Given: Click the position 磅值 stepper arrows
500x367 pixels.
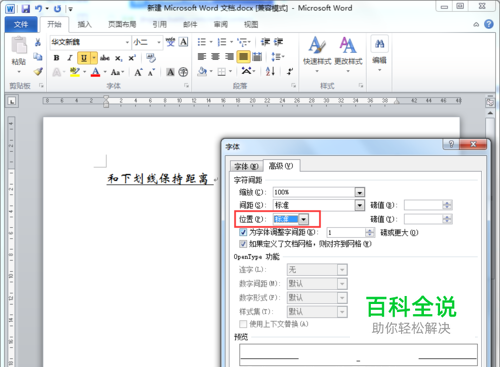Looking at the screenshot, I should click(x=447, y=219).
